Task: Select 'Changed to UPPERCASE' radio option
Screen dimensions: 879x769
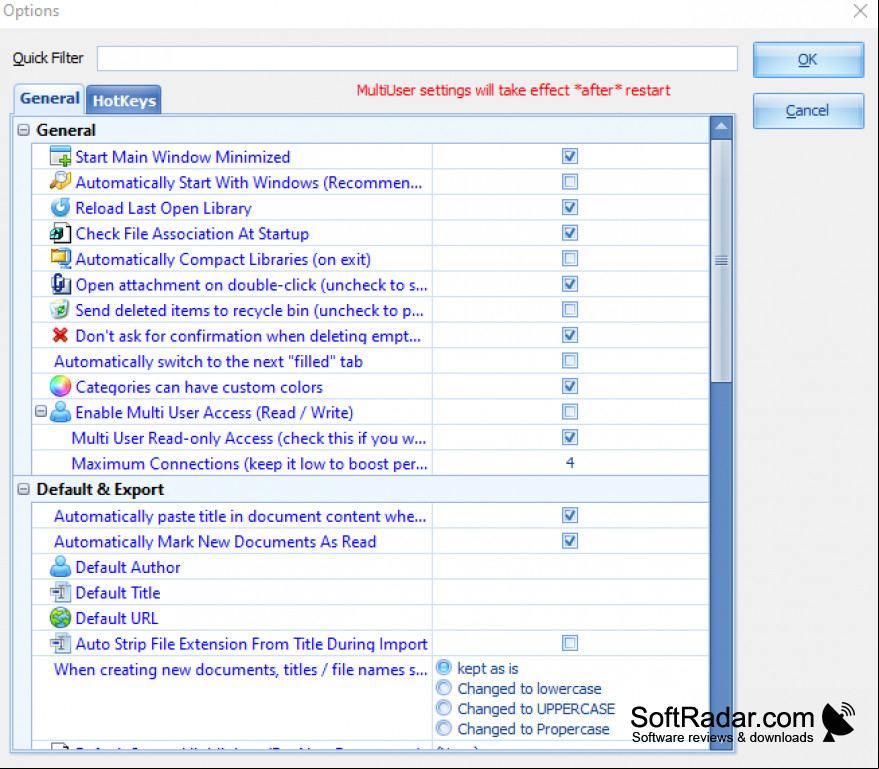Action: [443, 708]
